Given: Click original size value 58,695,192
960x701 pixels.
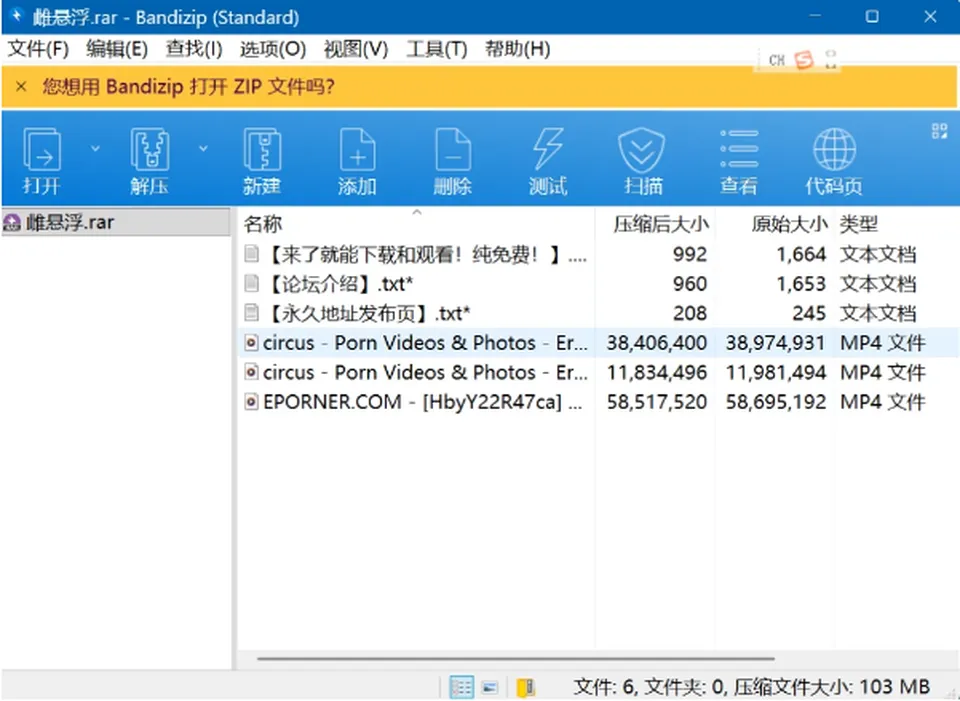Looking at the screenshot, I should pyautogui.click(x=776, y=402).
